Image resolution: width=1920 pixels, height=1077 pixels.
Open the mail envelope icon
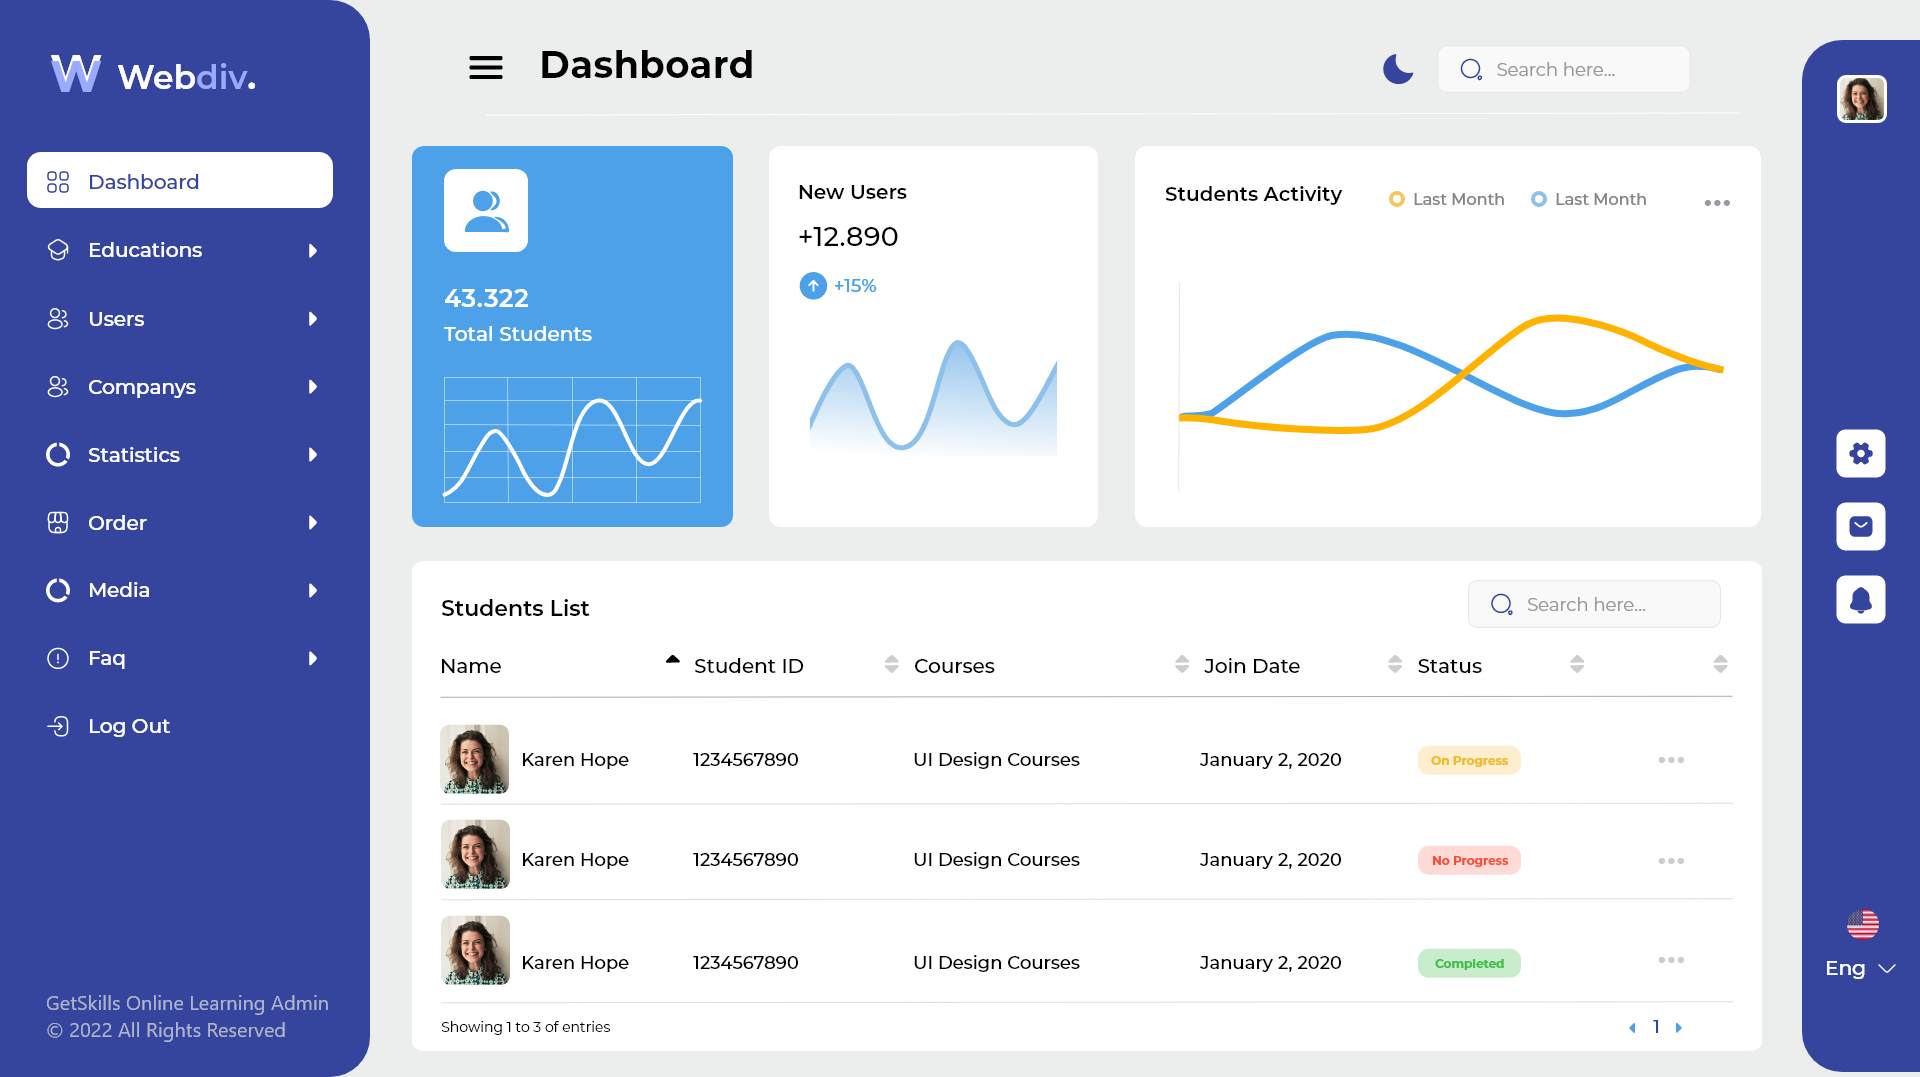point(1861,526)
